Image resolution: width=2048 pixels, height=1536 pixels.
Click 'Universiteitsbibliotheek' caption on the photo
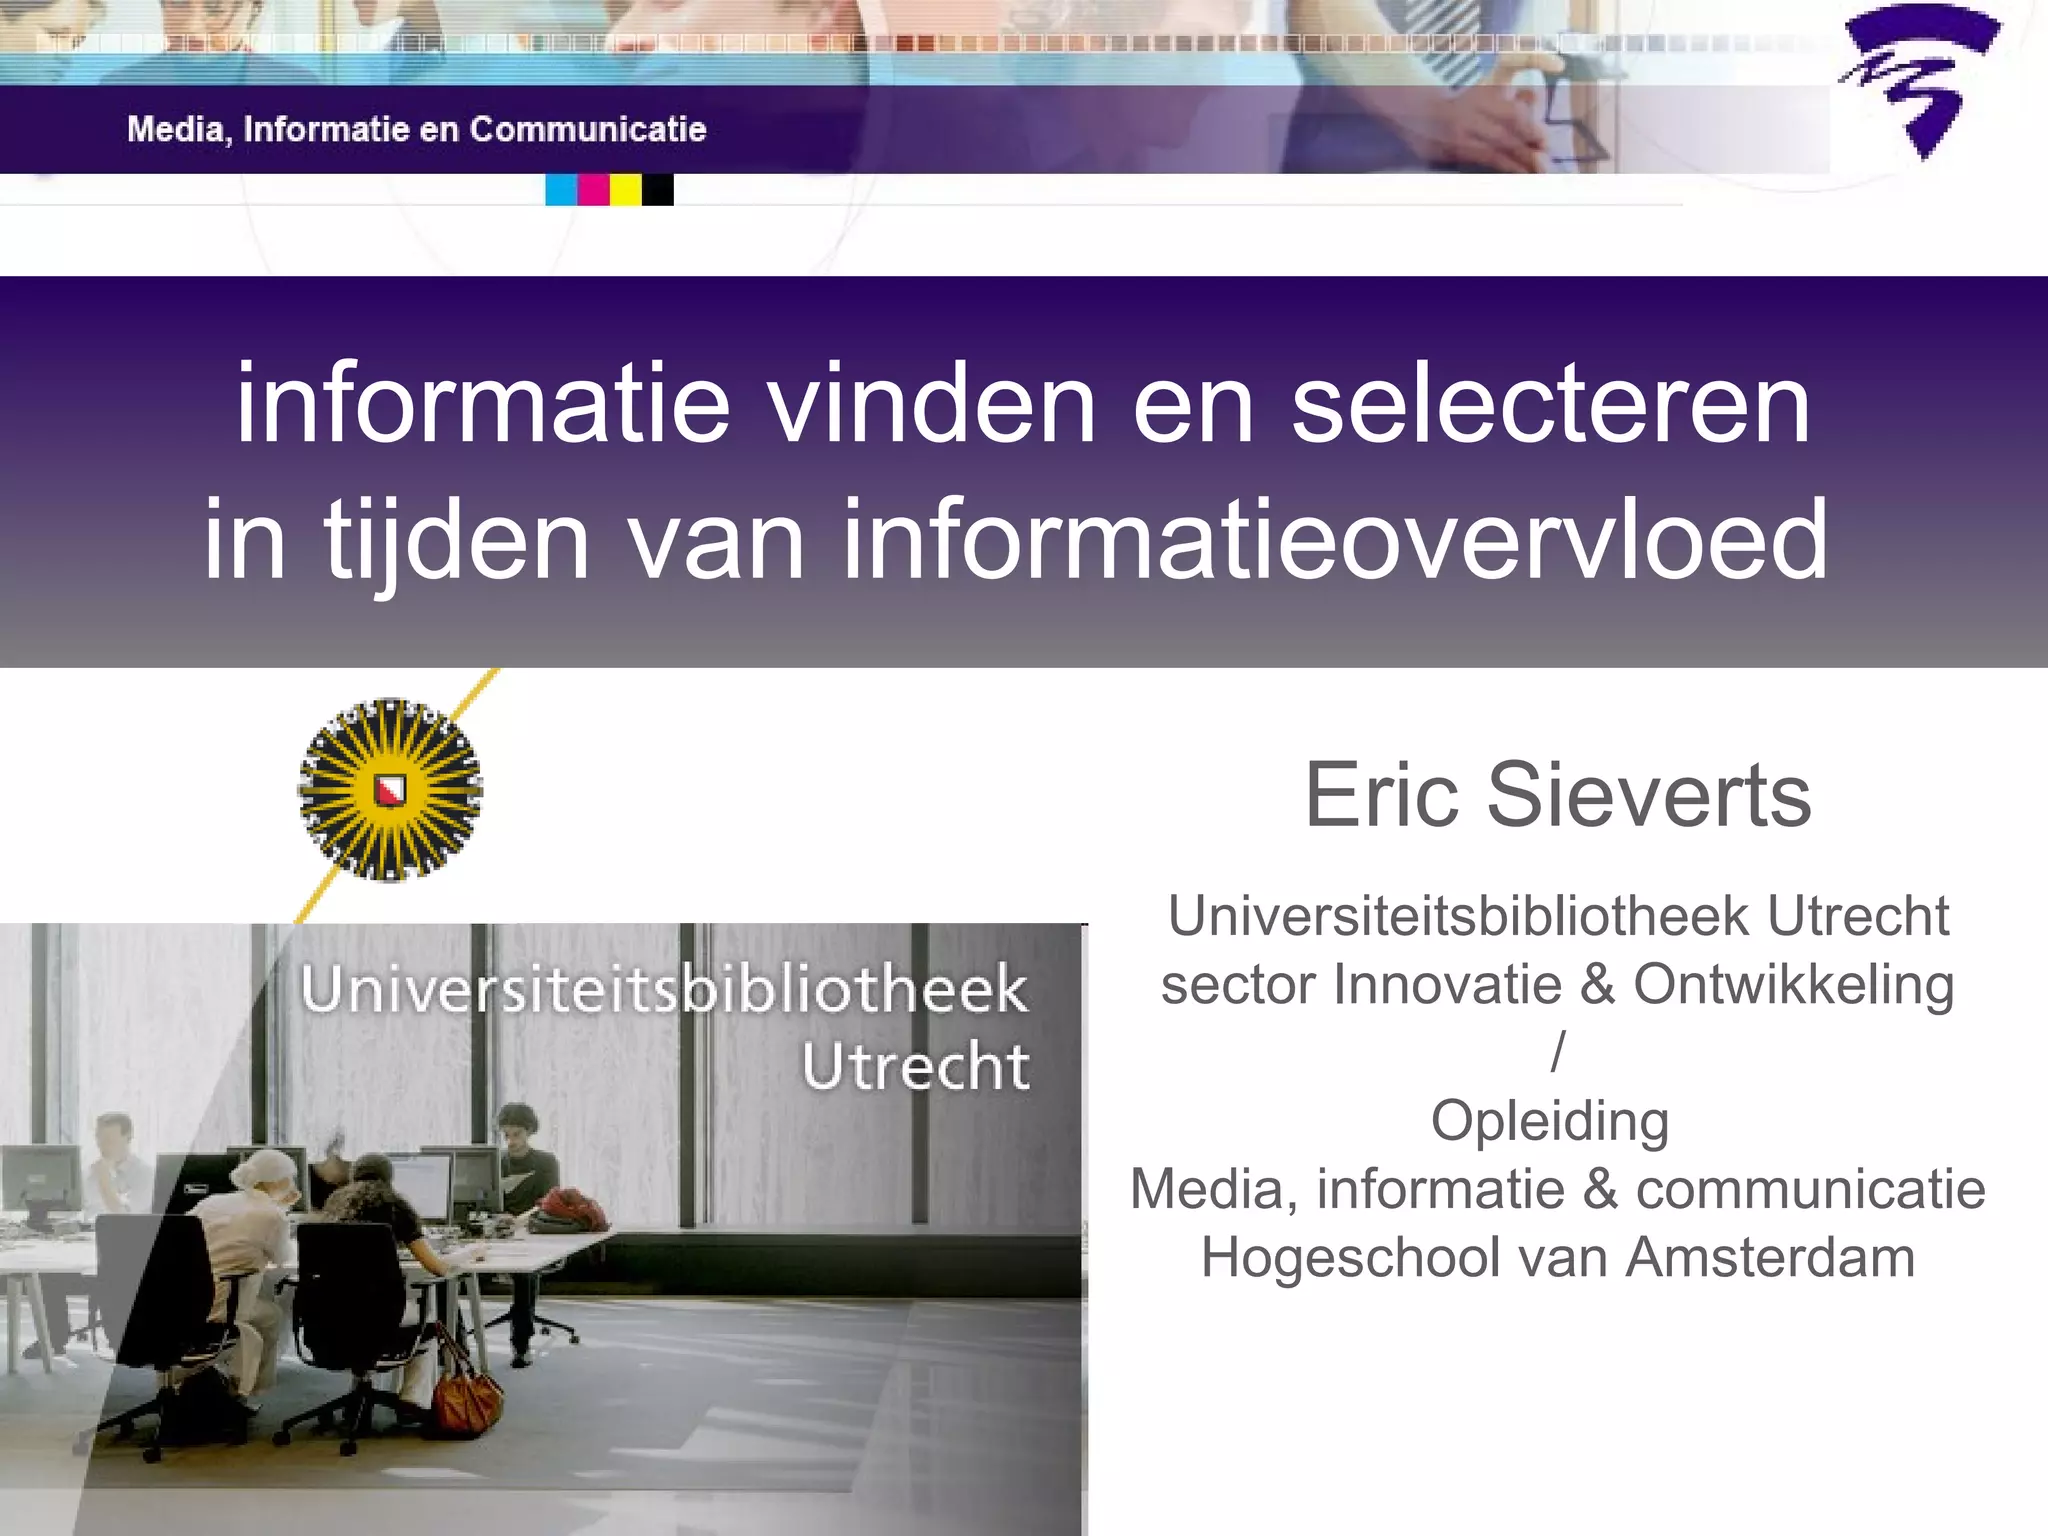[664, 990]
